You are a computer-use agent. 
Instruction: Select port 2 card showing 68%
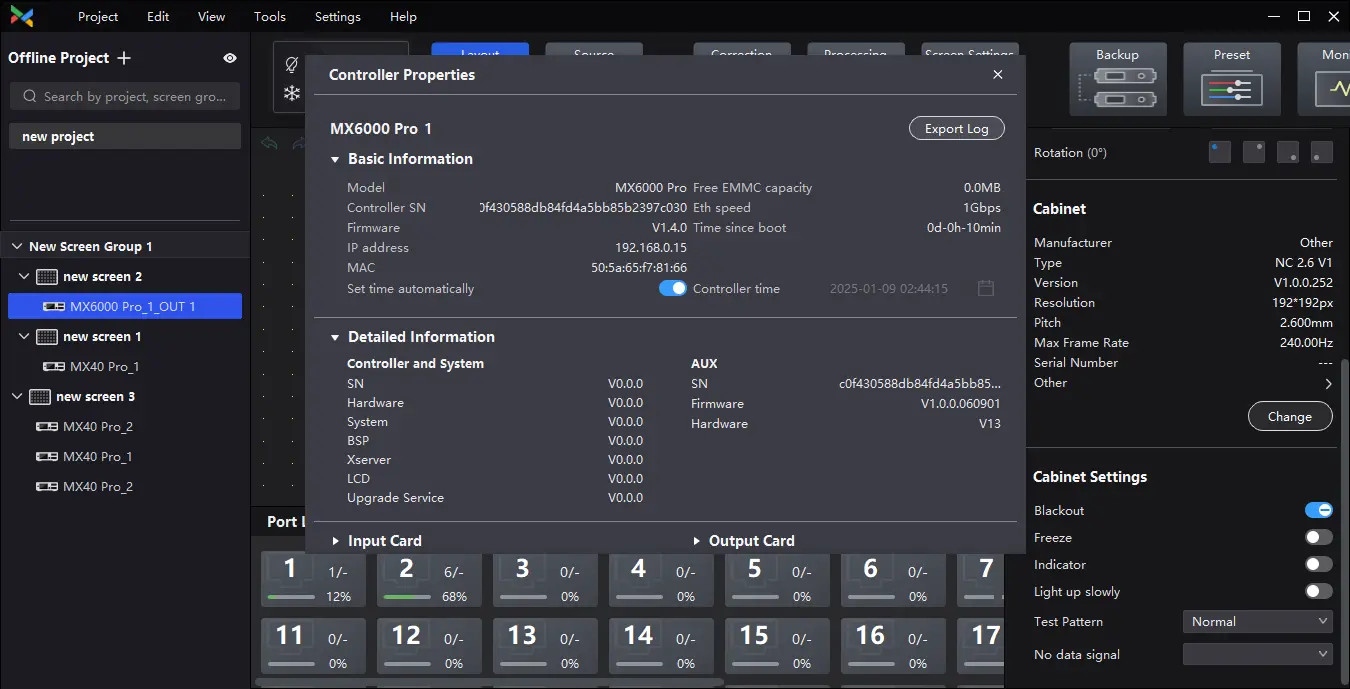tap(429, 579)
